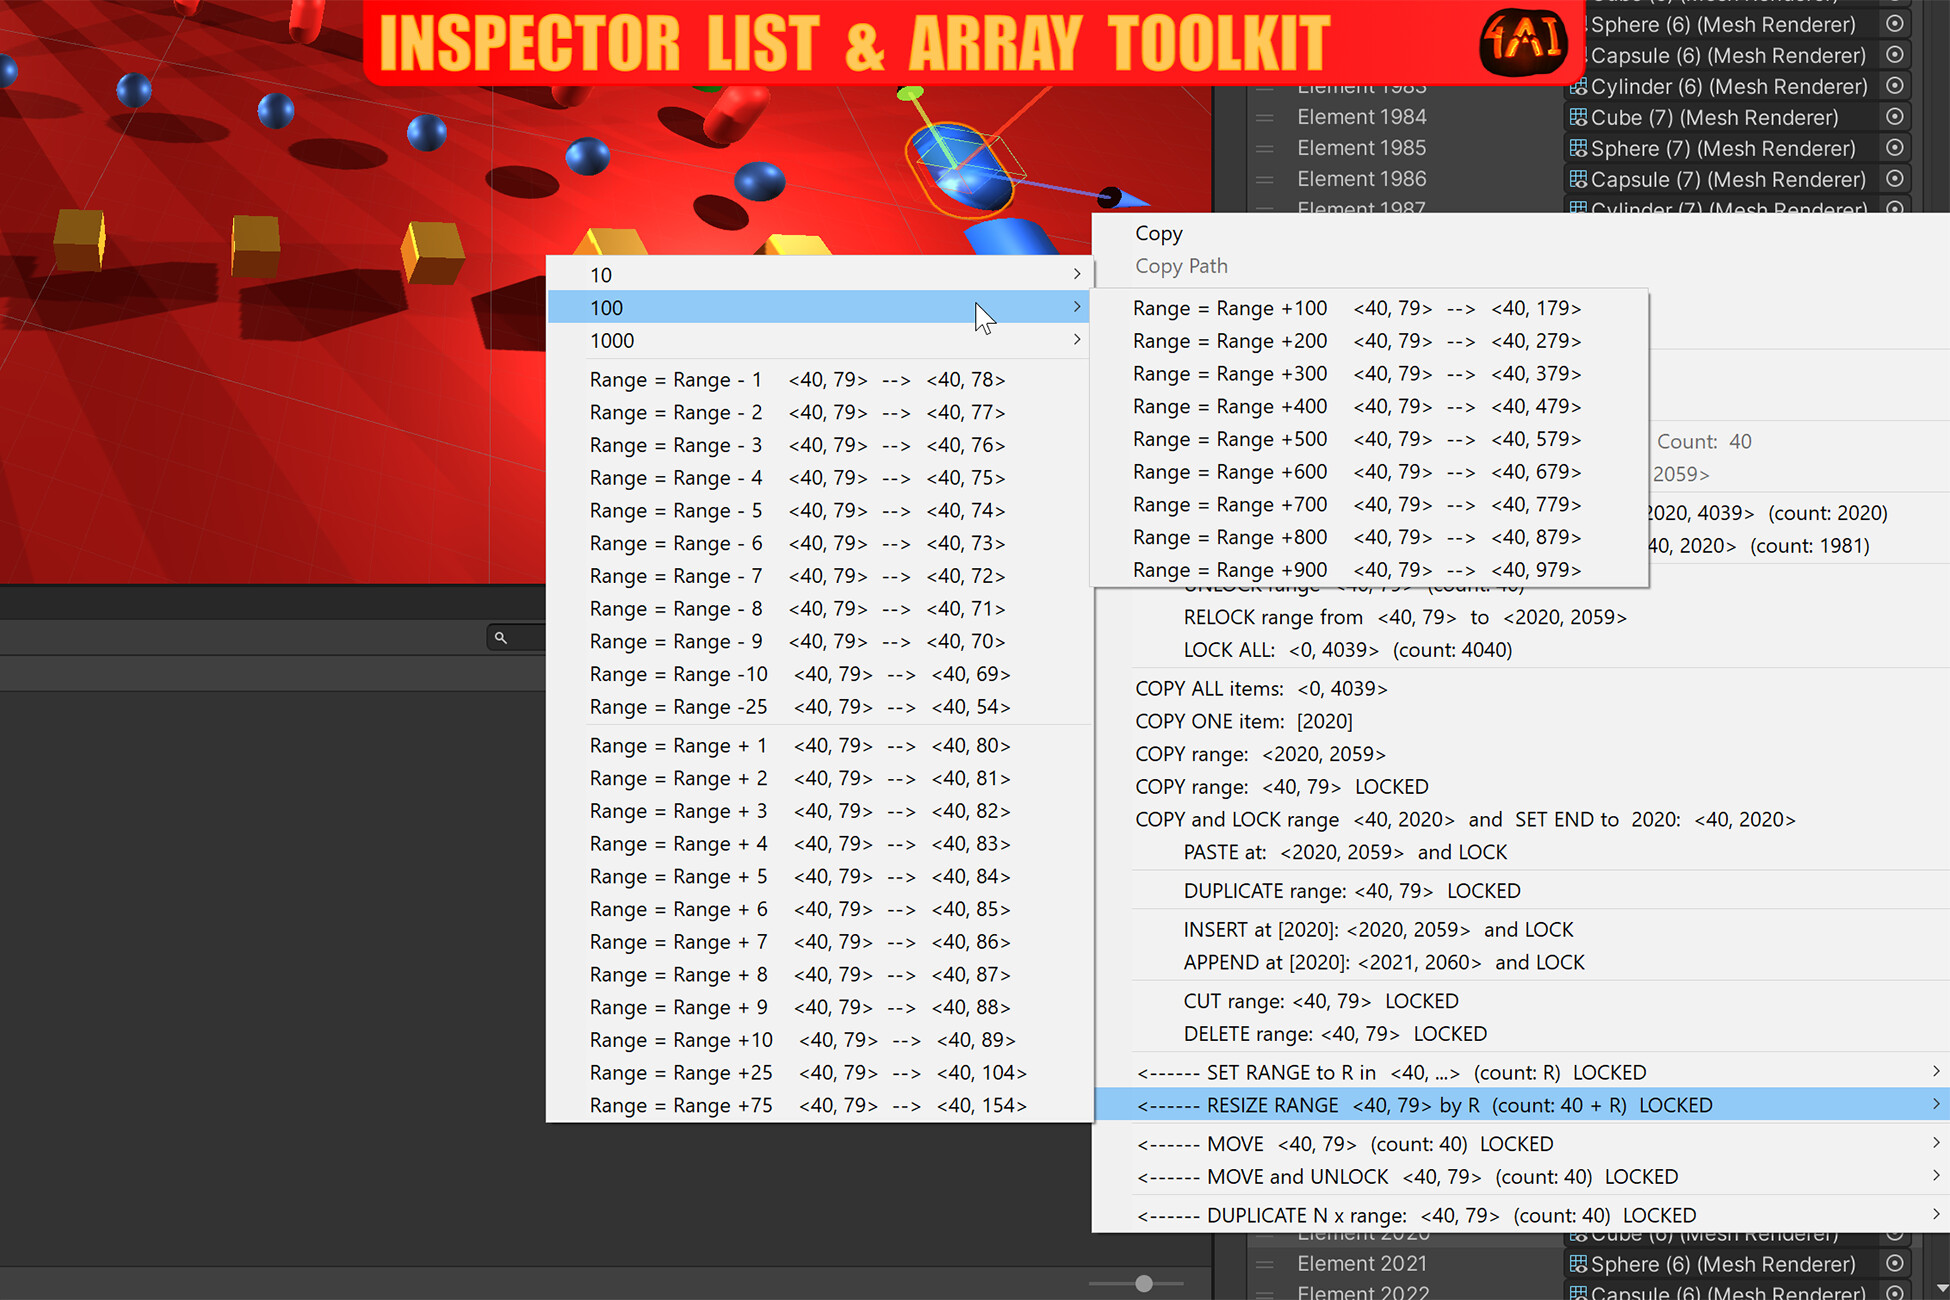The width and height of the screenshot is (1950, 1300).
Task: Expand SET RANGE to R submenu
Action: [1522, 1072]
